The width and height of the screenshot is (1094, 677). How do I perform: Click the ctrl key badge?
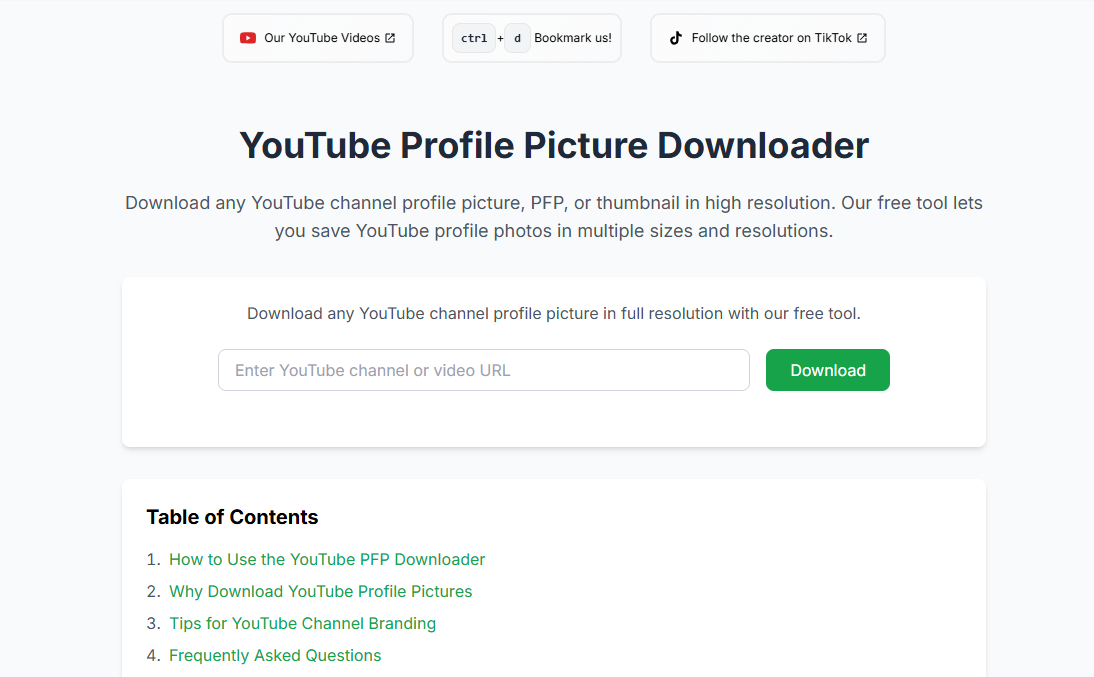[x=474, y=39]
